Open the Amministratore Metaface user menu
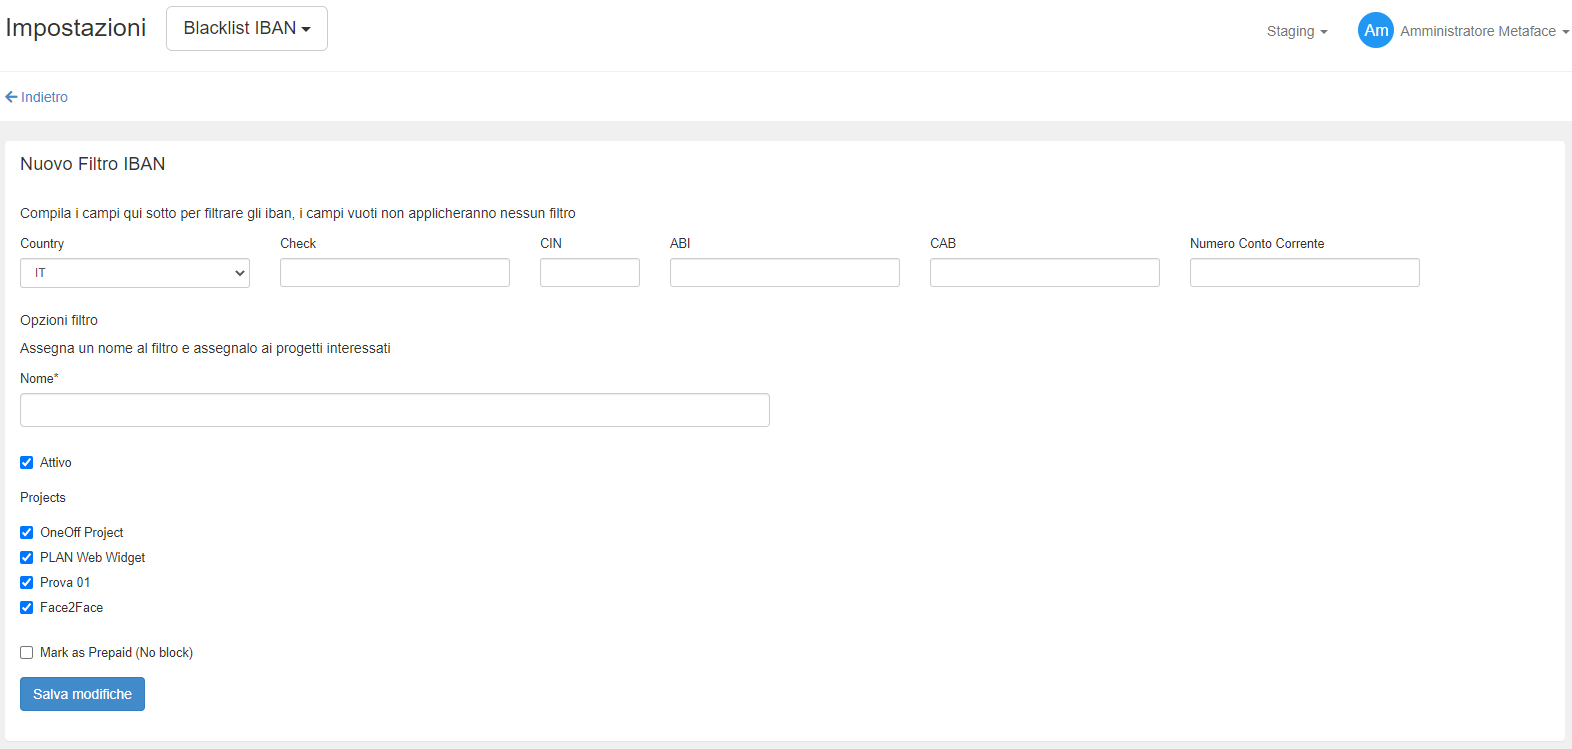 click(1483, 31)
